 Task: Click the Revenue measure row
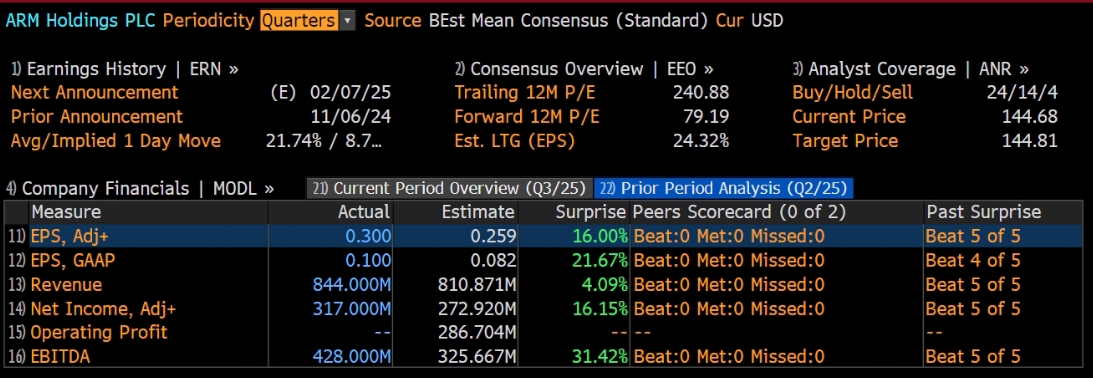[x=544, y=285]
